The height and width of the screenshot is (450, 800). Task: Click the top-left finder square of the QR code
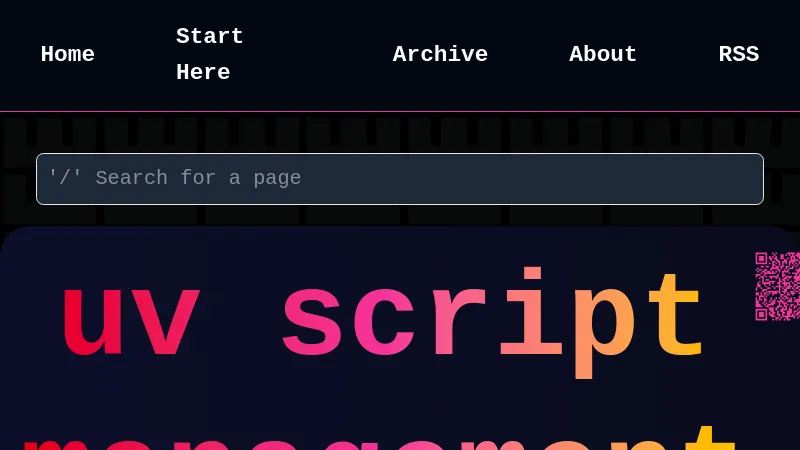761,258
